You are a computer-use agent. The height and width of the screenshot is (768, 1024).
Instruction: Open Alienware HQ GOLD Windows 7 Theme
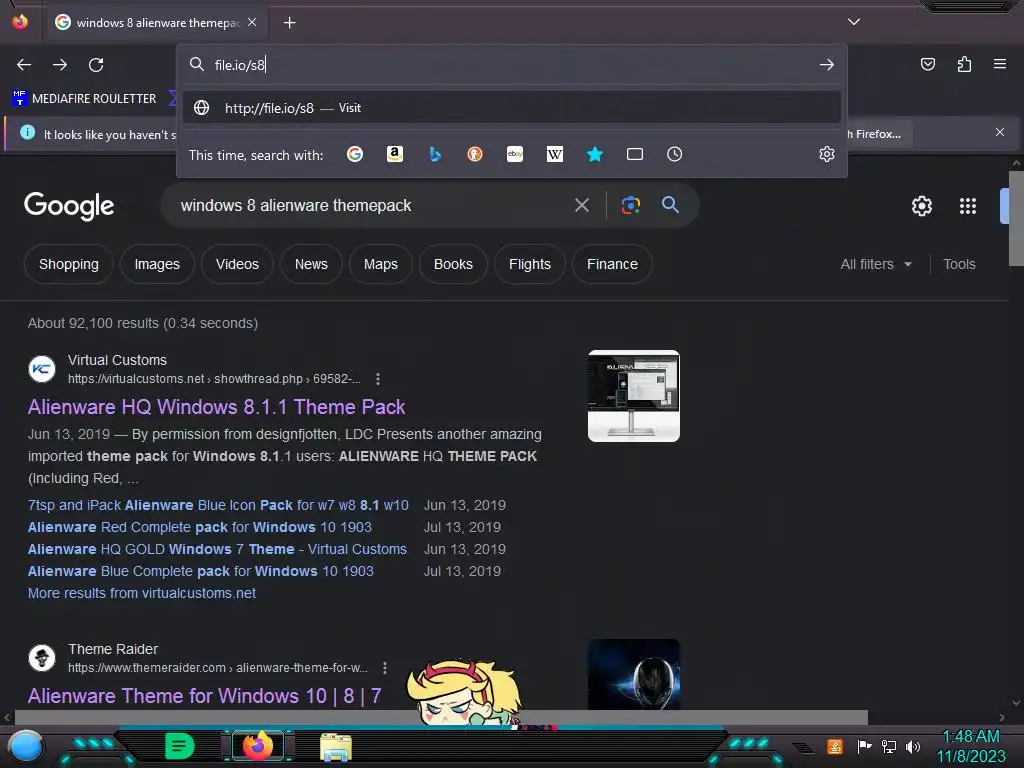tap(217, 549)
